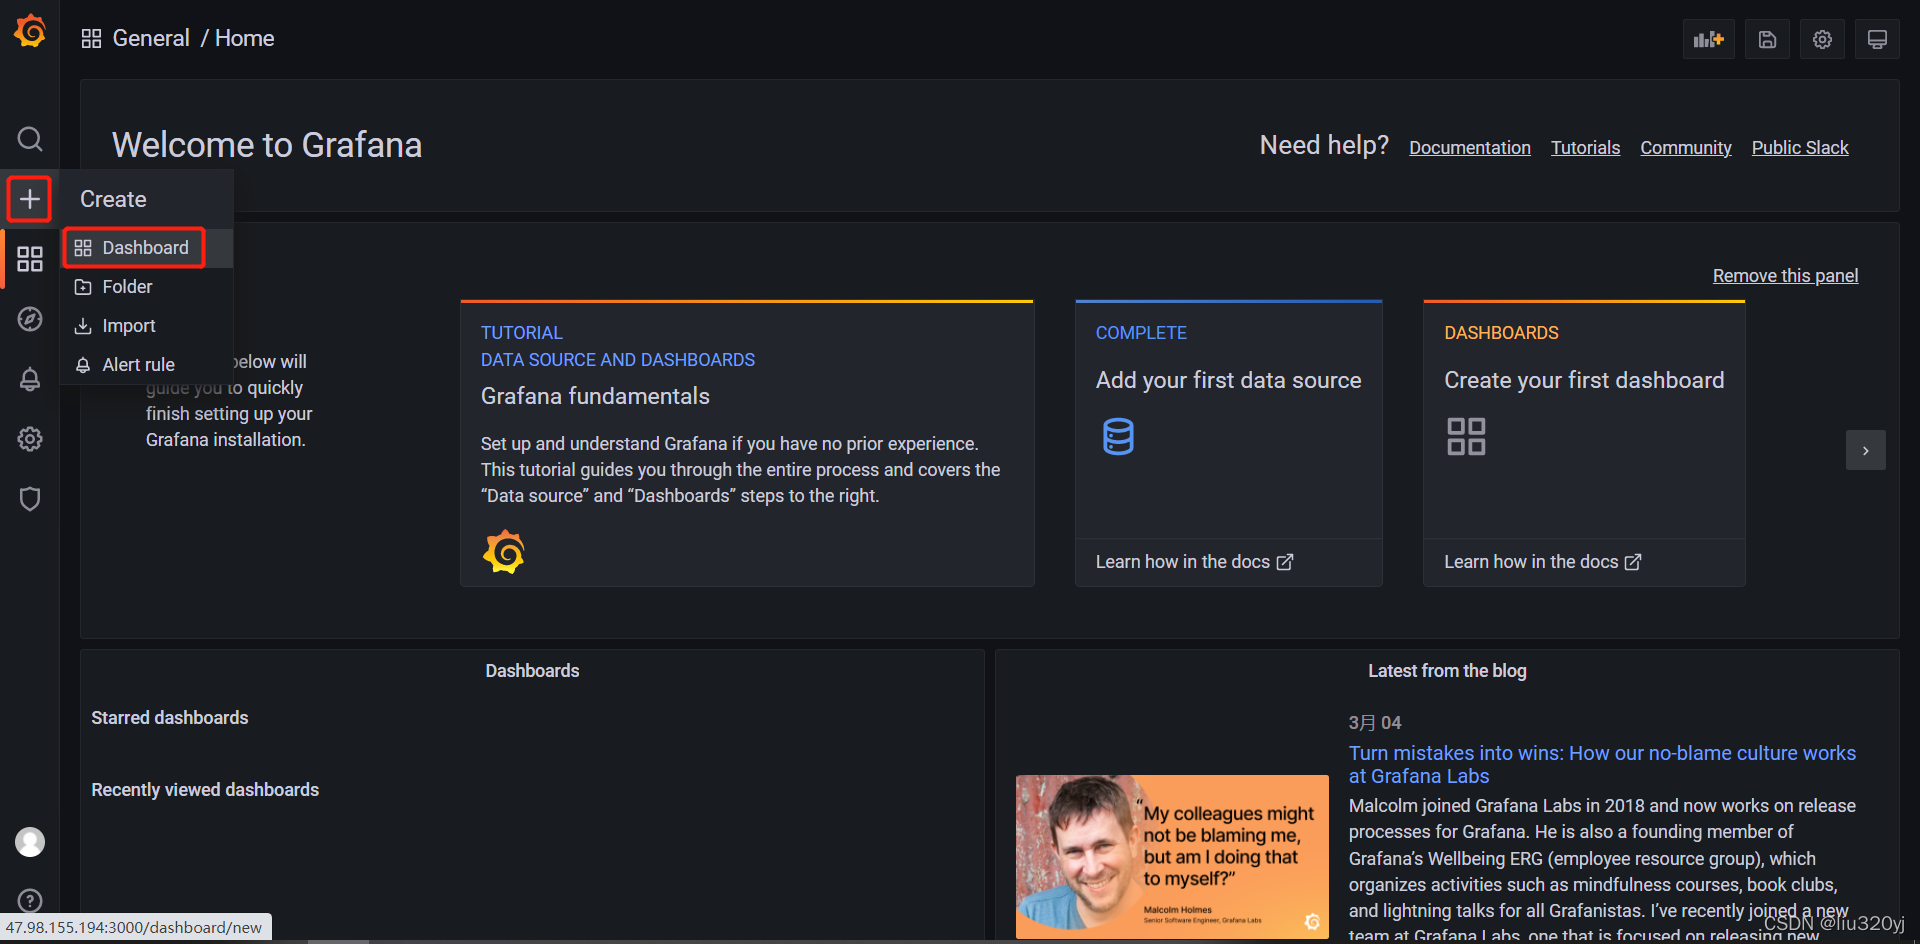Open the Grafana fundamentals tutorial card
The height and width of the screenshot is (944, 1920).
[x=747, y=443]
